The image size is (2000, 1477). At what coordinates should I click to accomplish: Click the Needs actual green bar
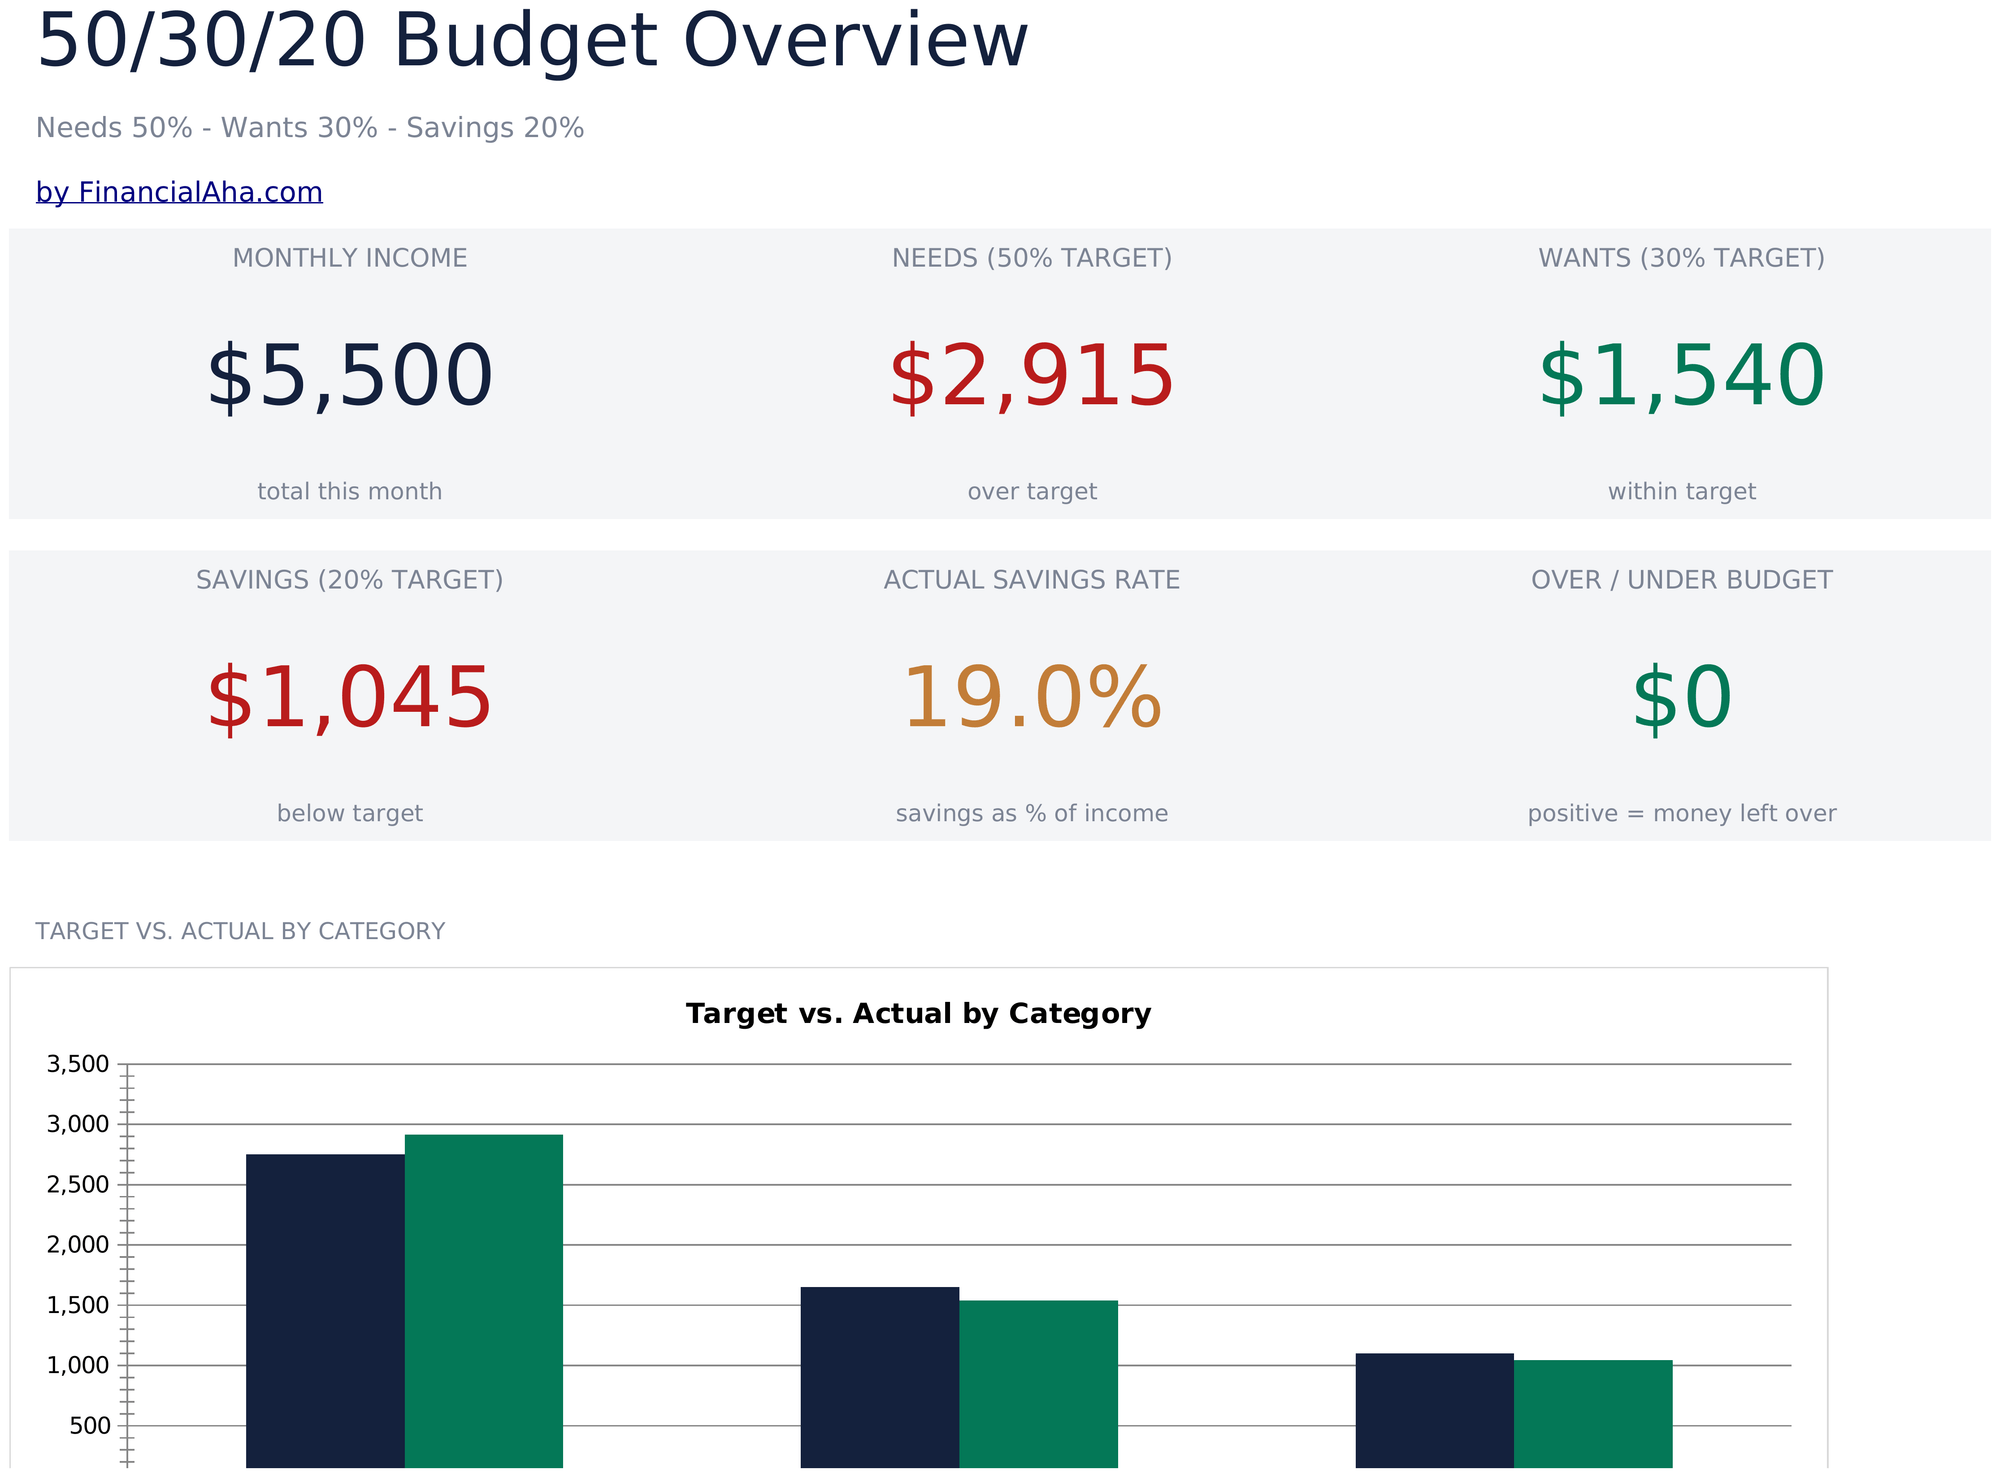pyautogui.click(x=484, y=1301)
